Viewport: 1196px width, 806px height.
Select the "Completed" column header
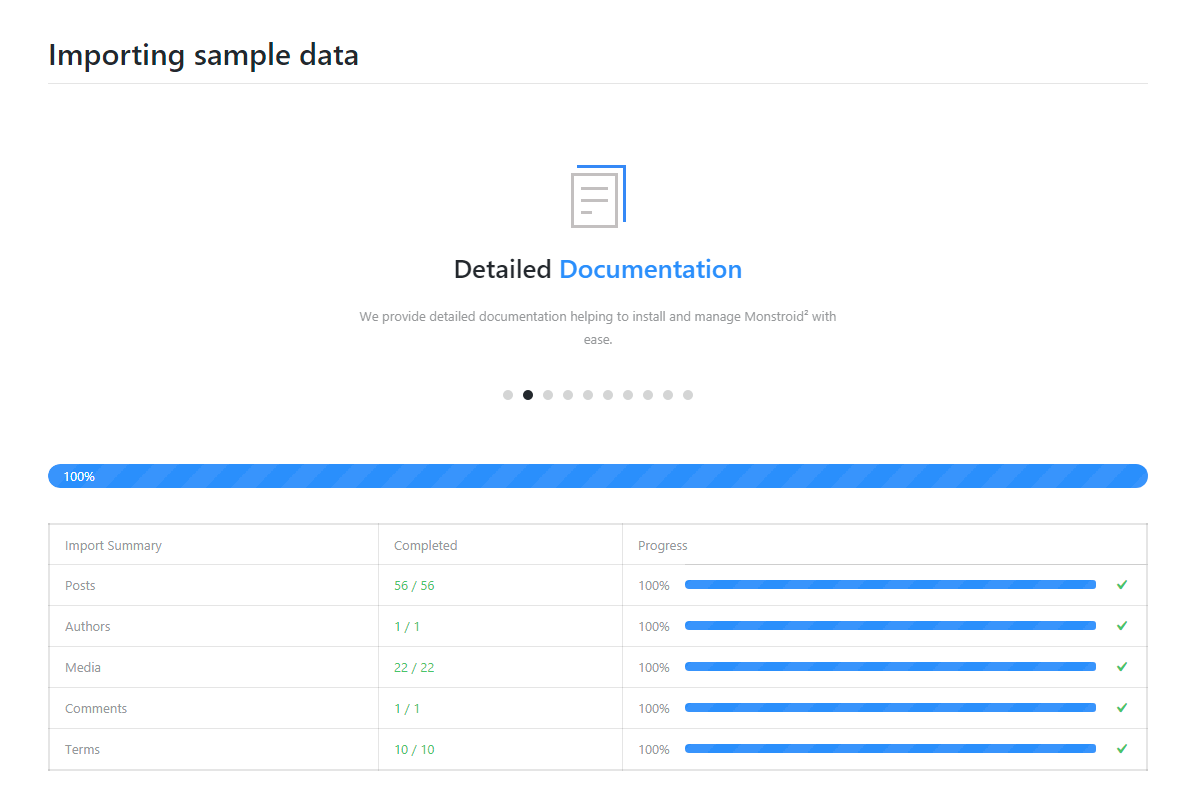point(425,545)
